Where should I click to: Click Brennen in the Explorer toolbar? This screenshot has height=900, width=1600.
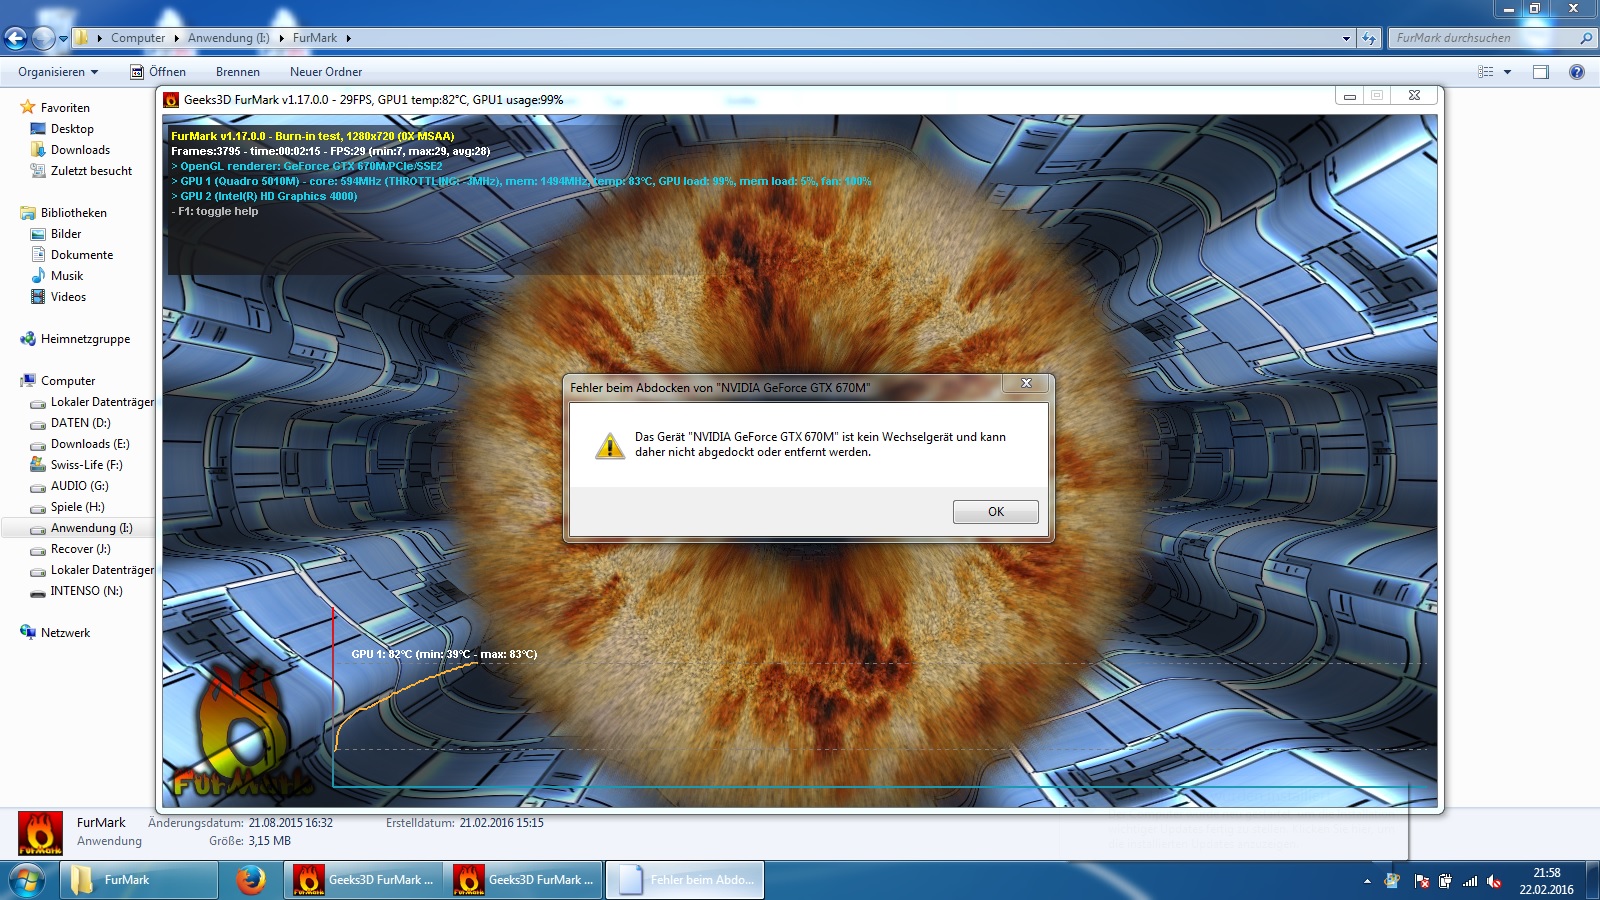pyautogui.click(x=238, y=72)
